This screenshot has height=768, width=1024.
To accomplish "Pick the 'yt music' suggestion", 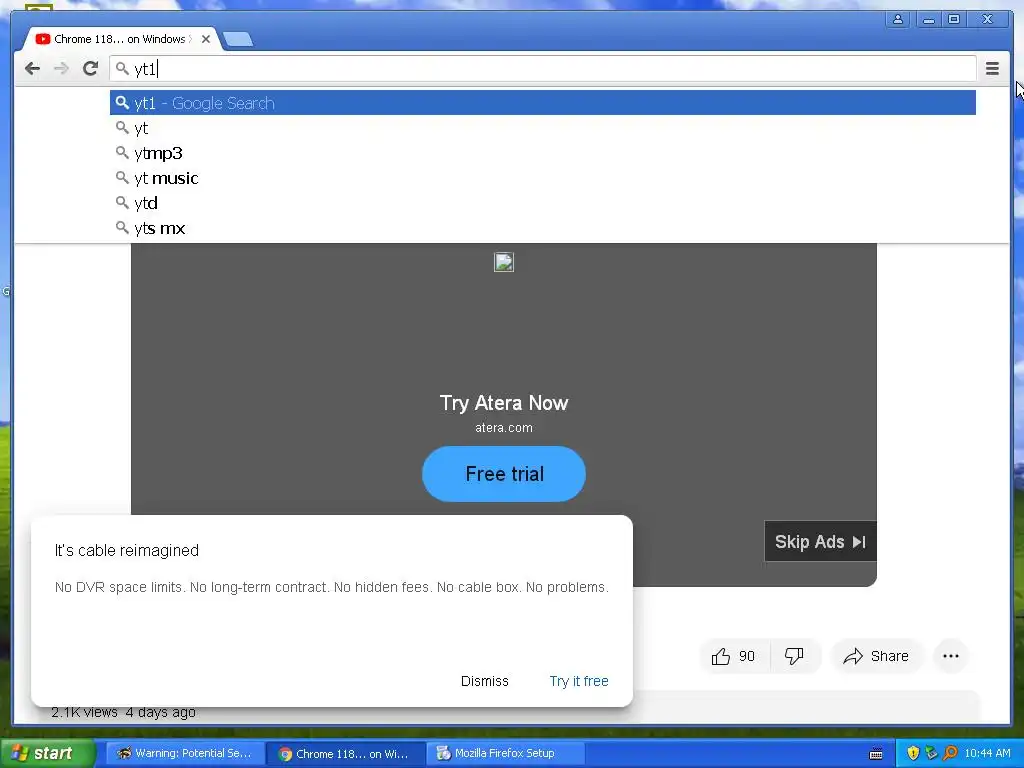I will tap(543, 178).
